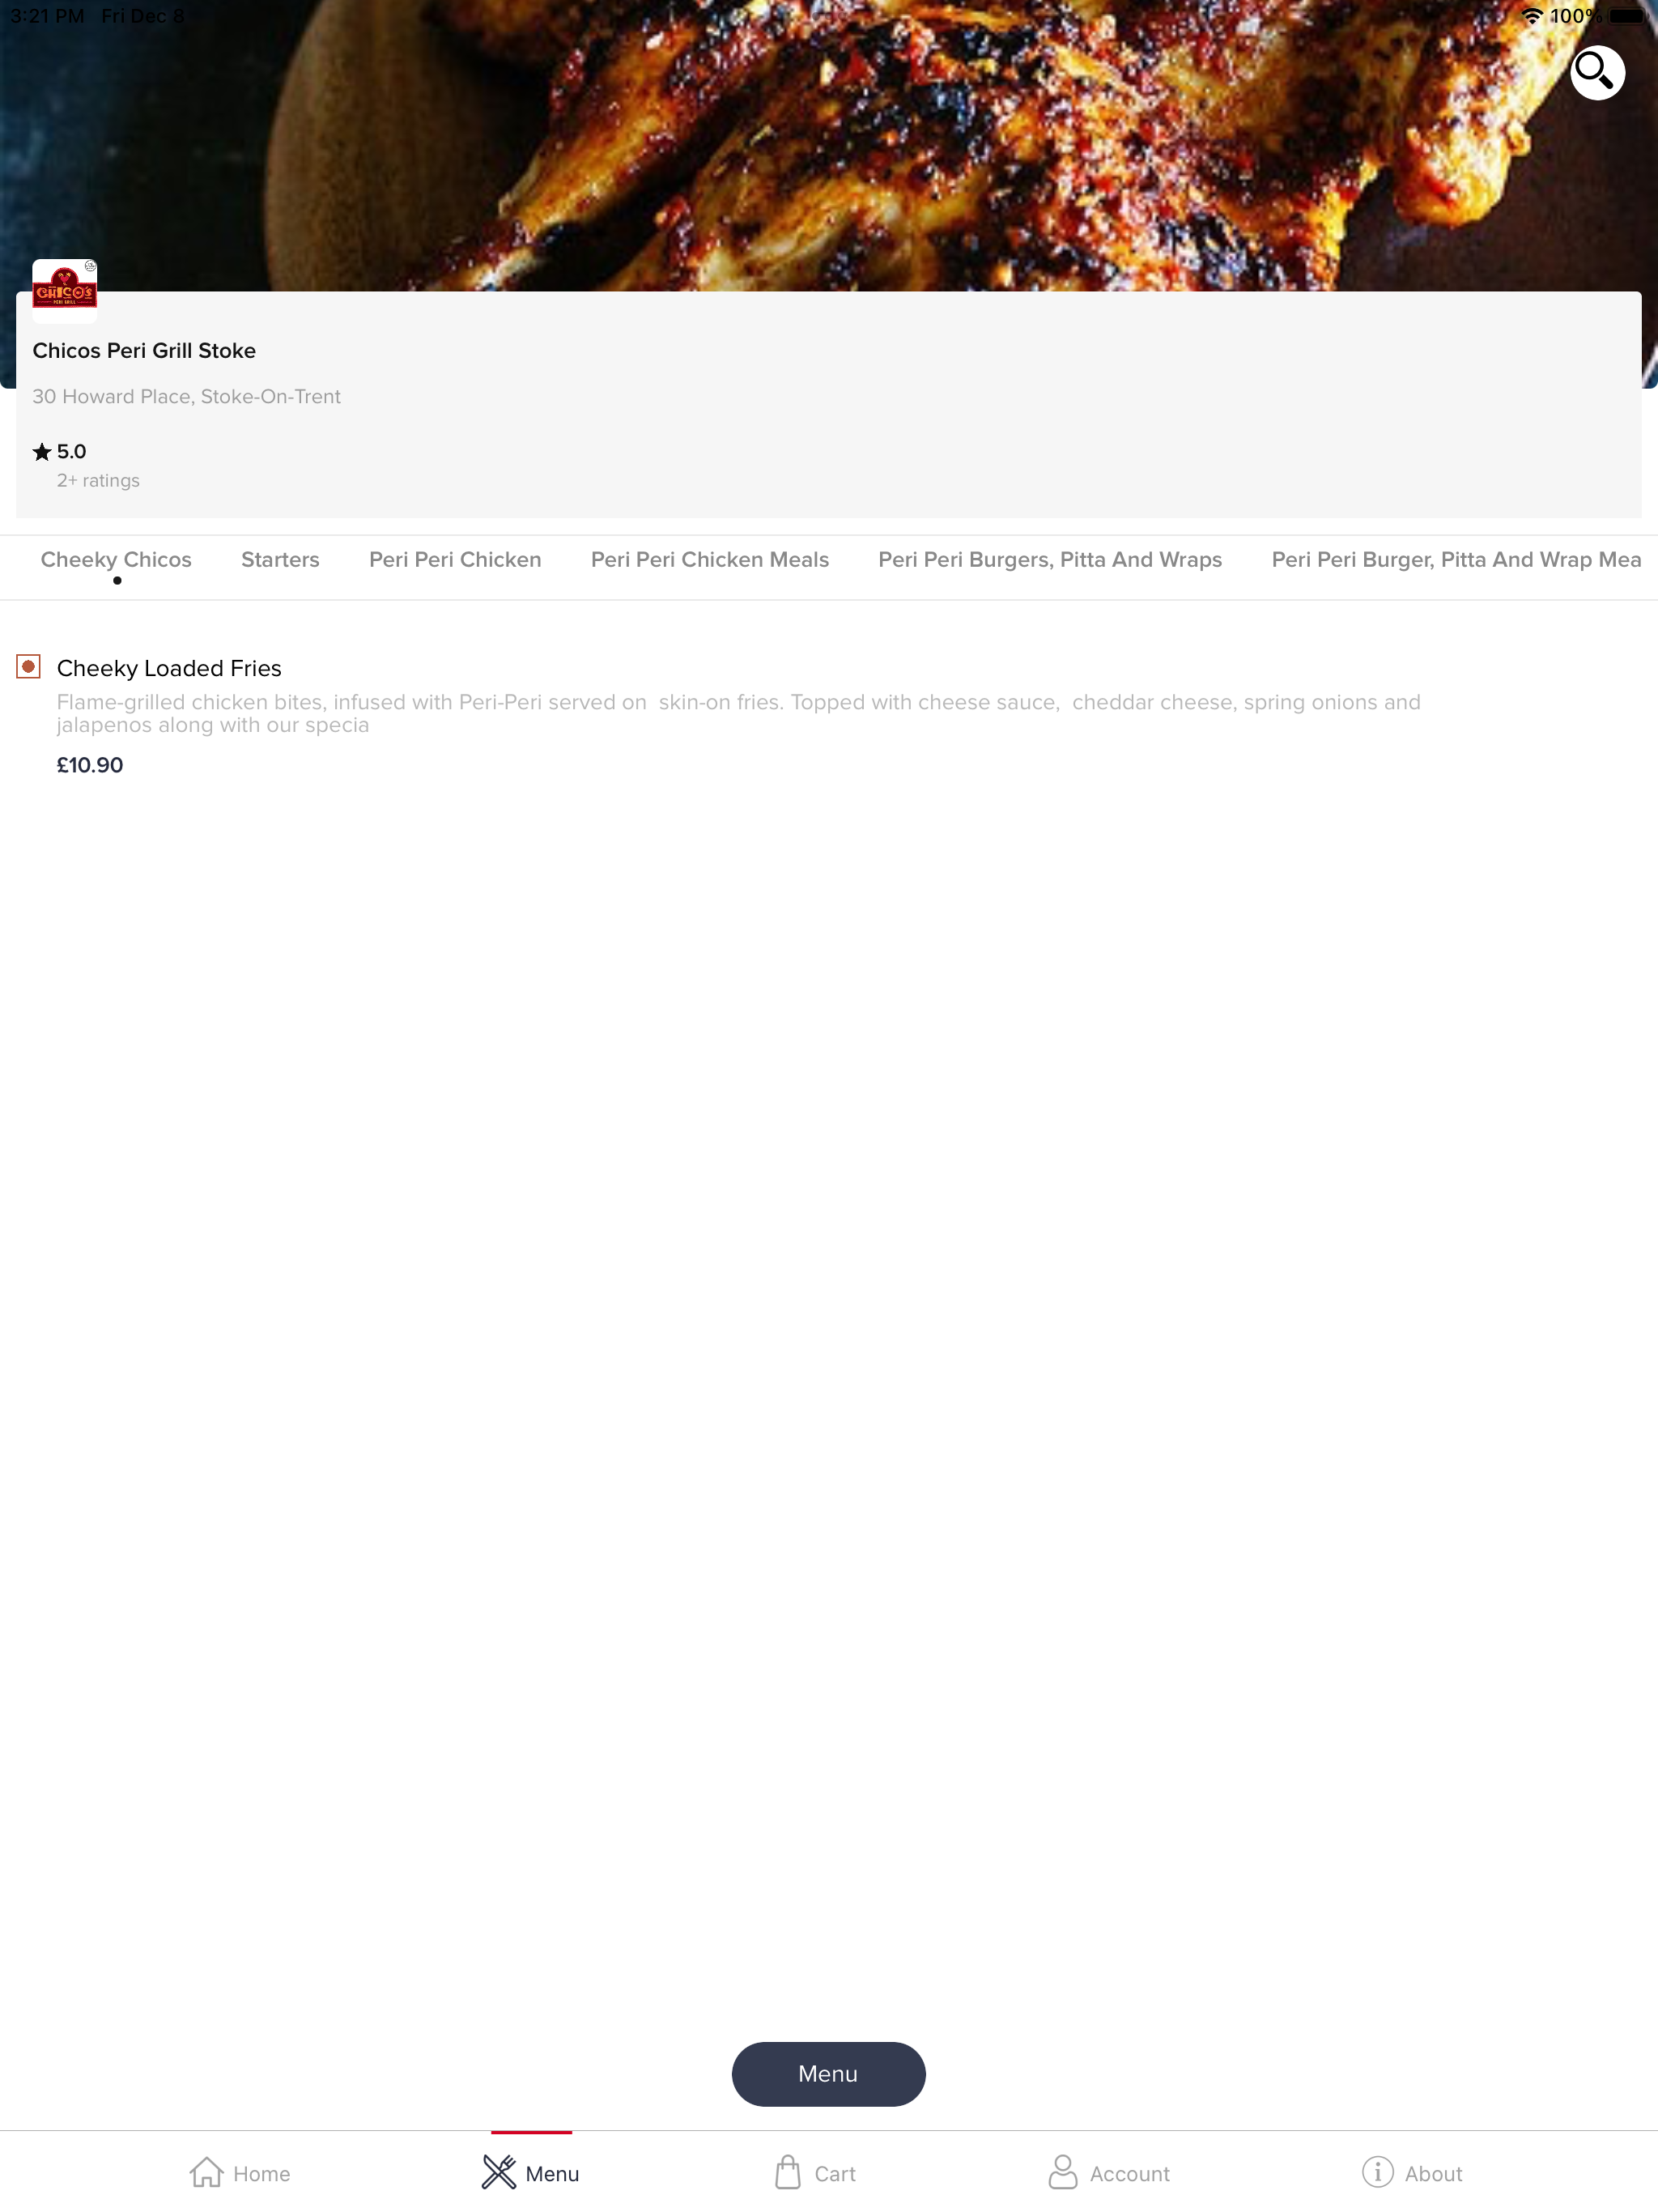Tap the Wi-Fi status icon
Screen dimensions: 1658x2212
[1532, 16]
